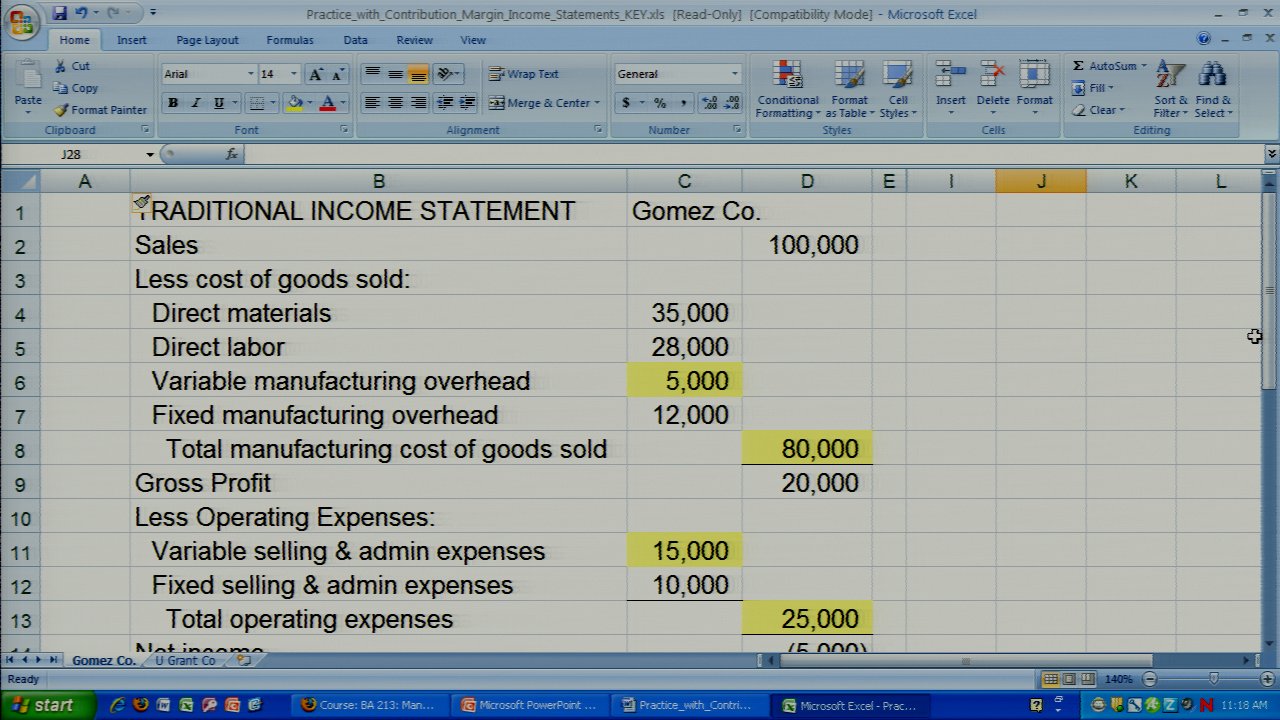1280x720 pixels.
Task: Open the General number format dropdown
Action: 734,74
